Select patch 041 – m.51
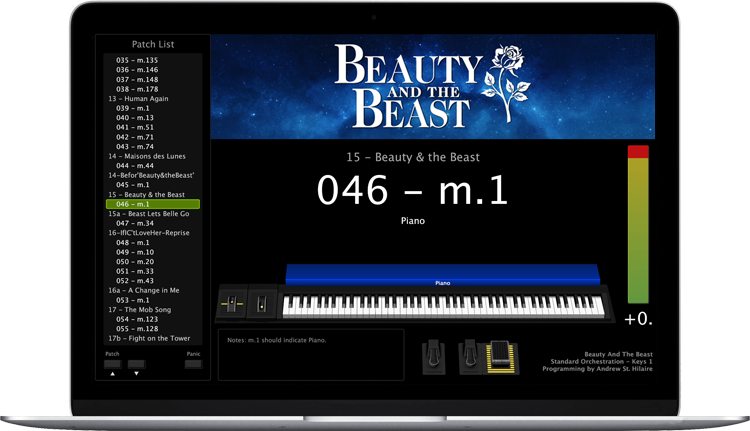Viewport: 750px width, 431px height. pos(153,127)
